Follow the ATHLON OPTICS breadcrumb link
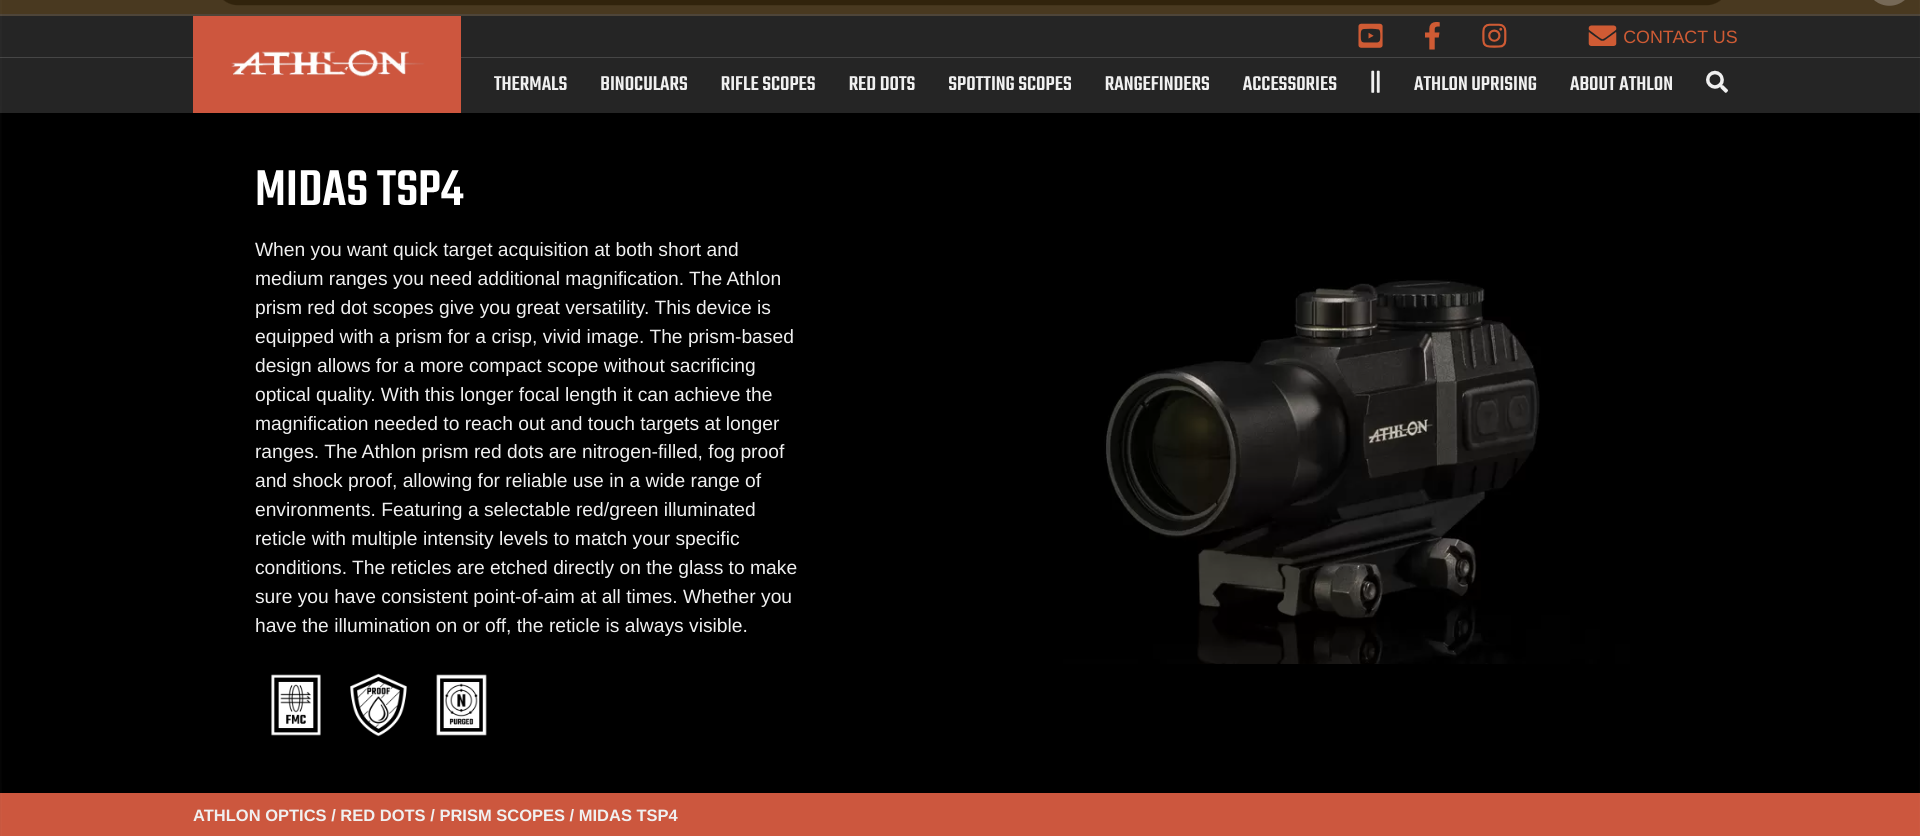The image size is (1920, 836). (x=260, y=816)
